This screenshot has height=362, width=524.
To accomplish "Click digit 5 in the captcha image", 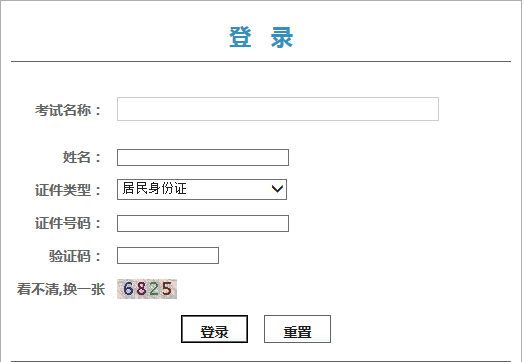I will [167, 289].
